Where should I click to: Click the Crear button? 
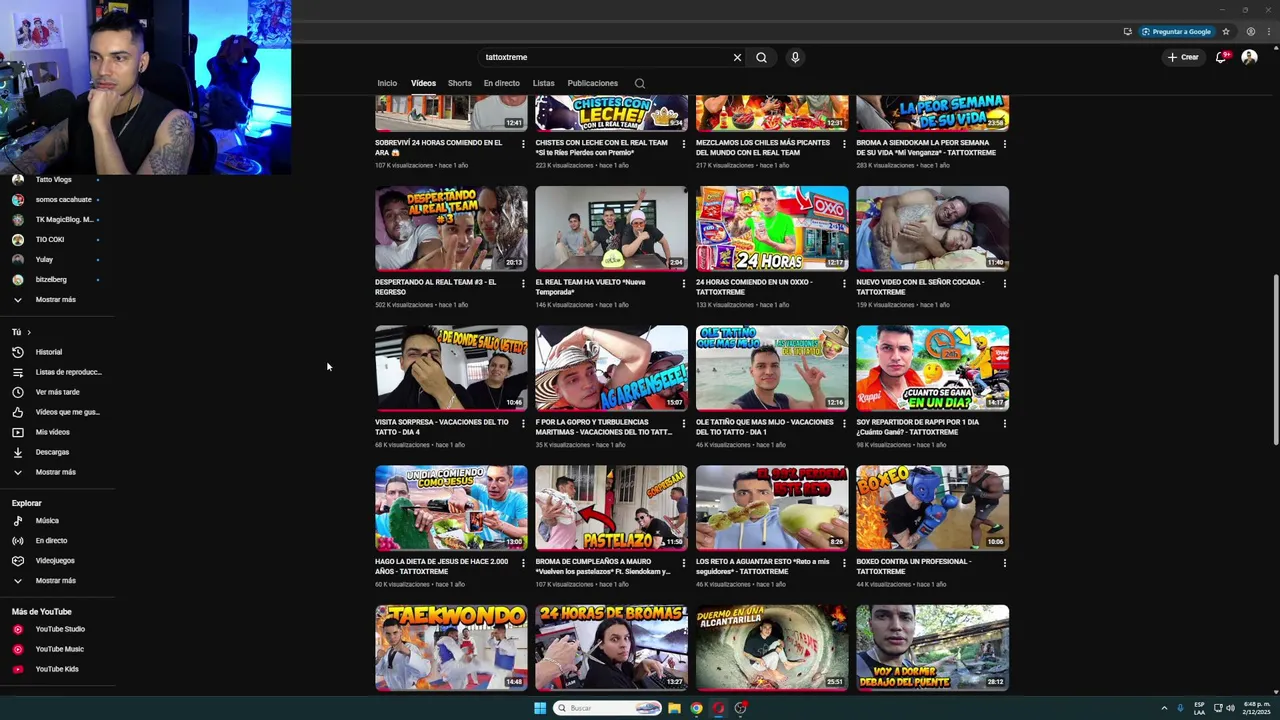(x=1182, y=57)
